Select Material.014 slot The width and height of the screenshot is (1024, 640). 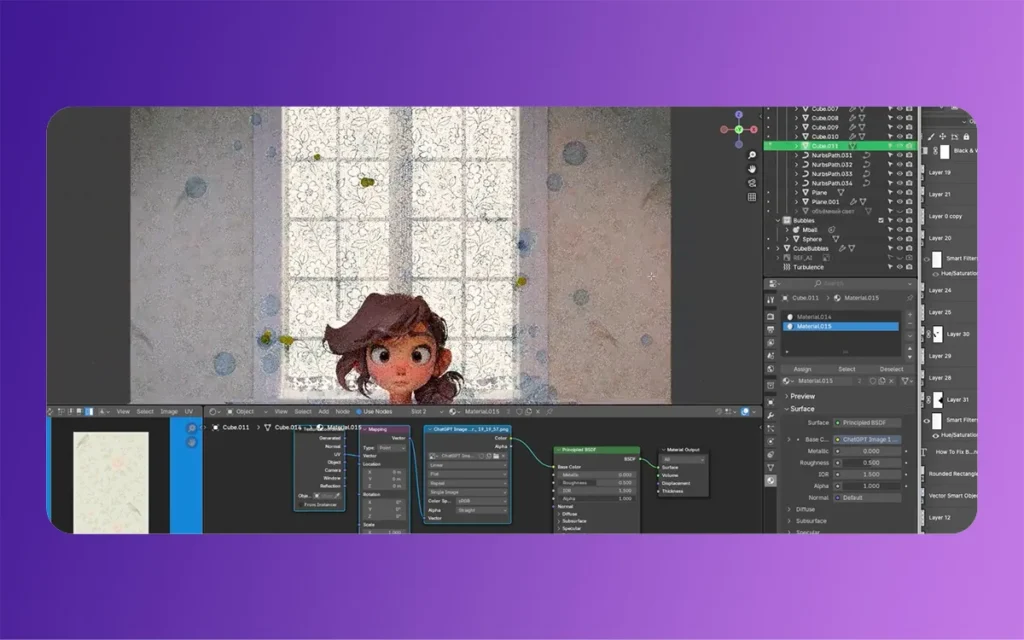tap(840, 317)
